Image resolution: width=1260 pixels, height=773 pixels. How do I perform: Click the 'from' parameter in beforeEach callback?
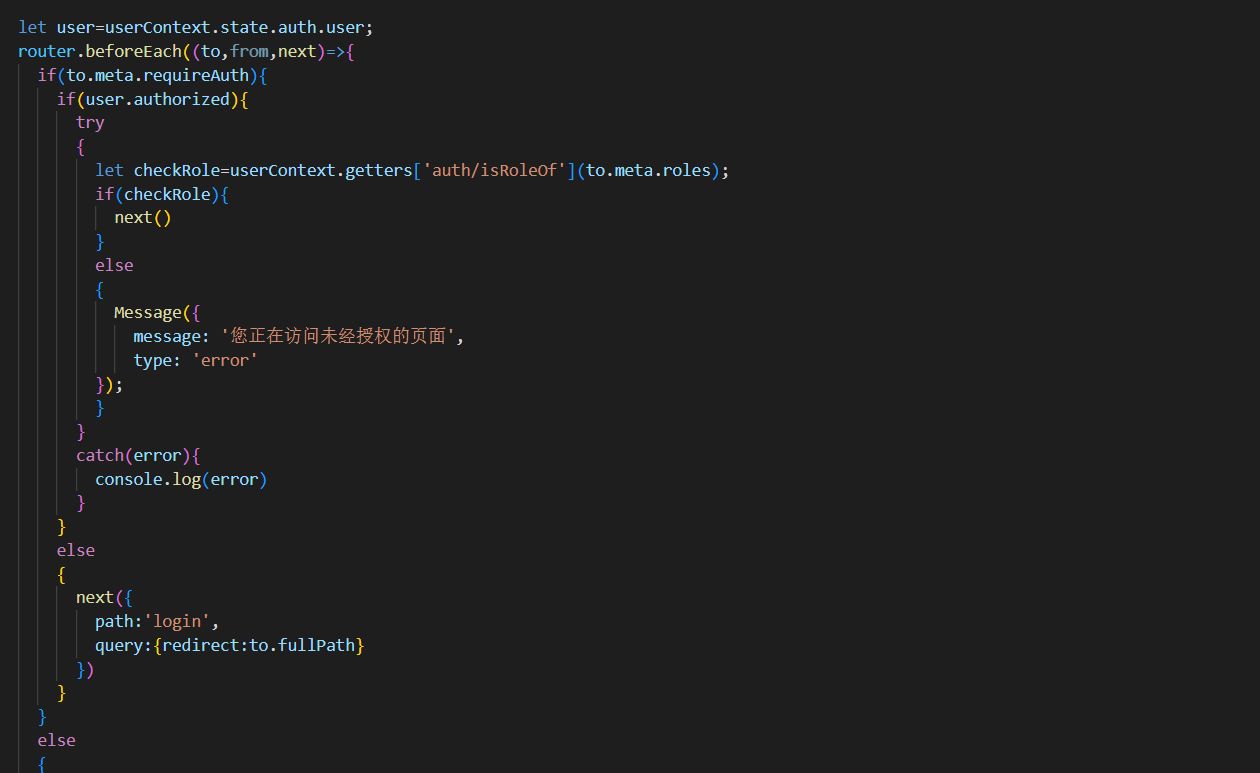pos(249,51)
